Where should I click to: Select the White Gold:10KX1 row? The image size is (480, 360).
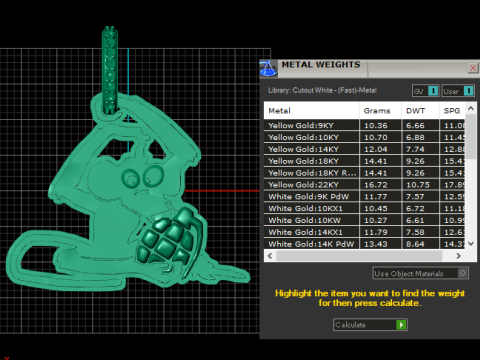point(365,208)
